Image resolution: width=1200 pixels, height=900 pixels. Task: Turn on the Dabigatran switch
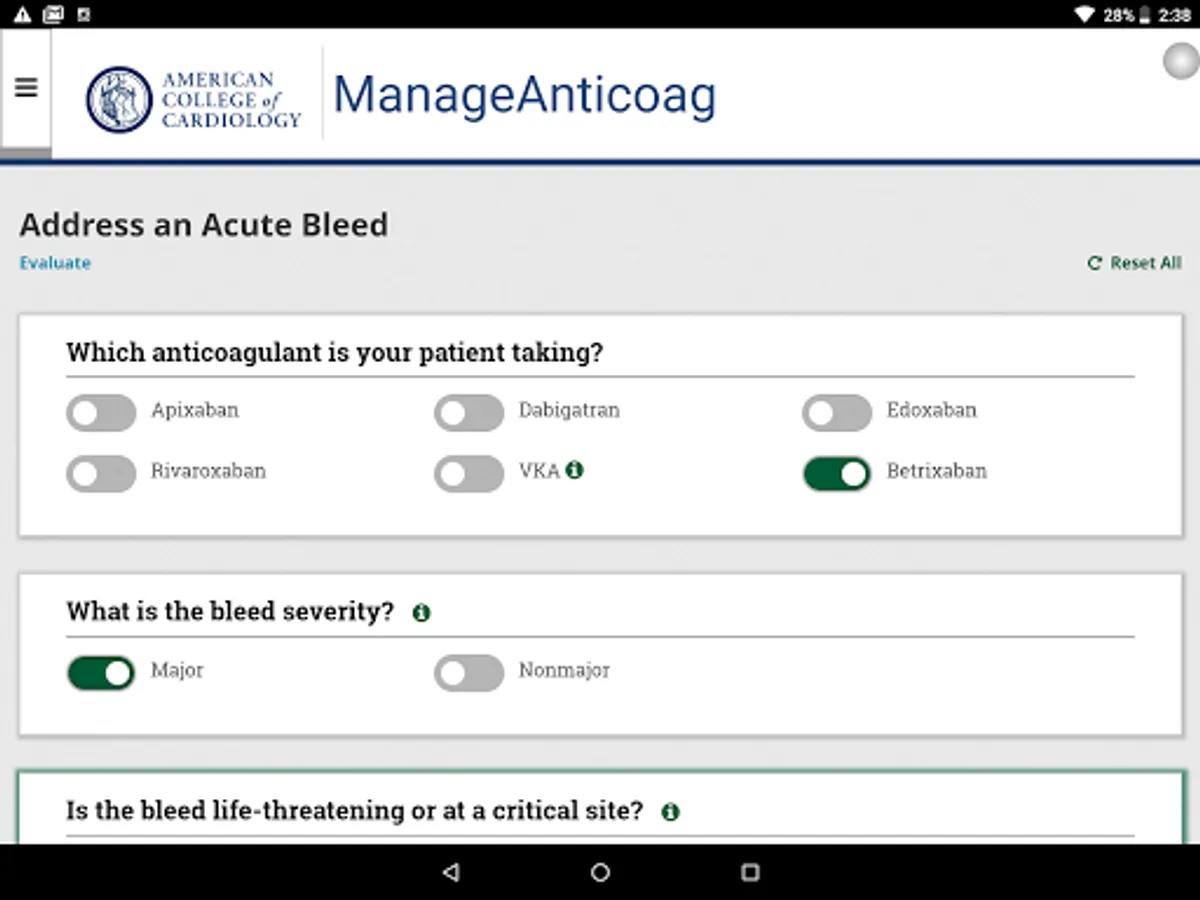coord(468,412)
